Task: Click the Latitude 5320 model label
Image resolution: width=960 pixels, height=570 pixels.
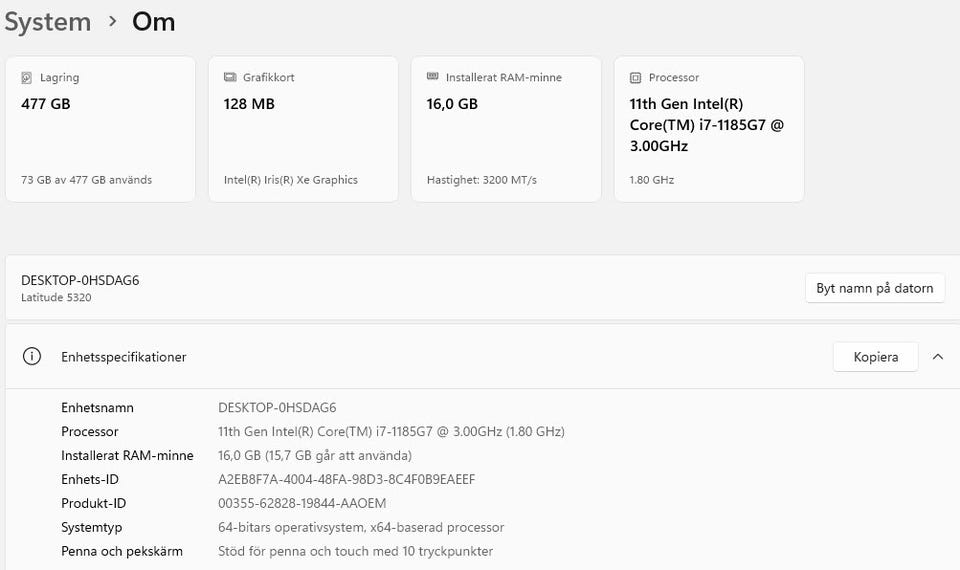Action: [56, 298]
